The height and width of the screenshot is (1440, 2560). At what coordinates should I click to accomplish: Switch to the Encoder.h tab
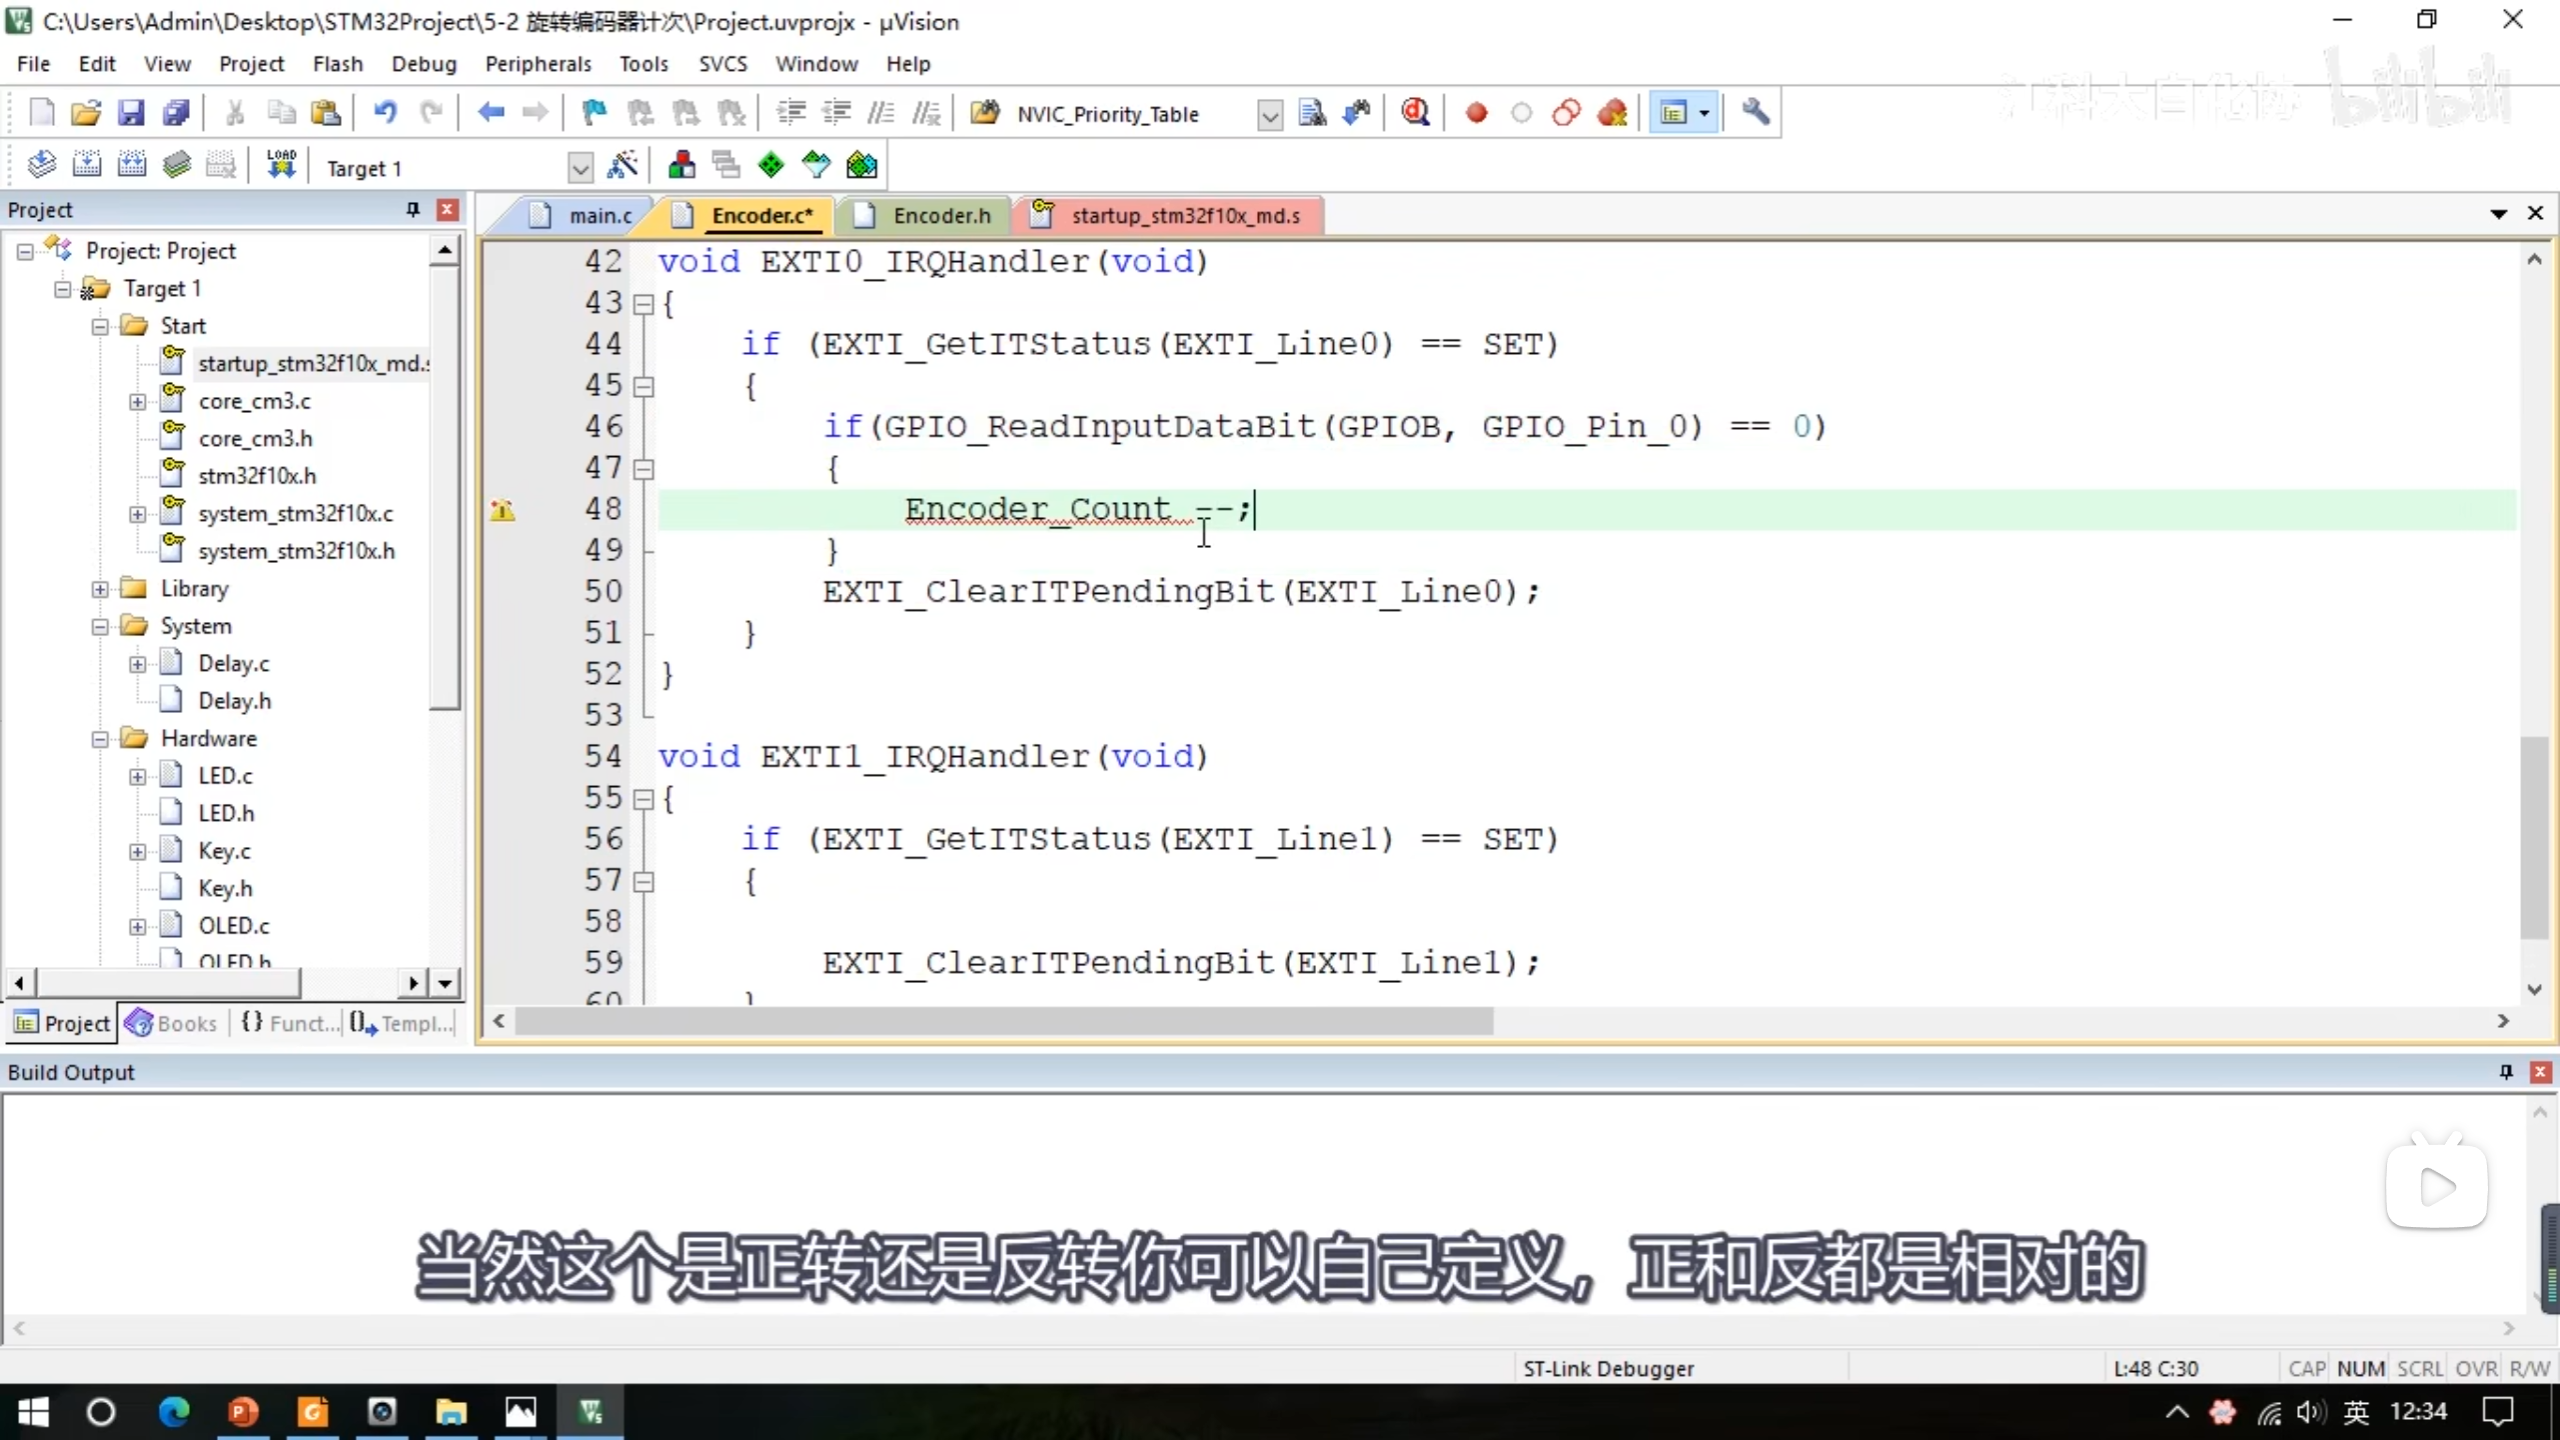point(941,216)
